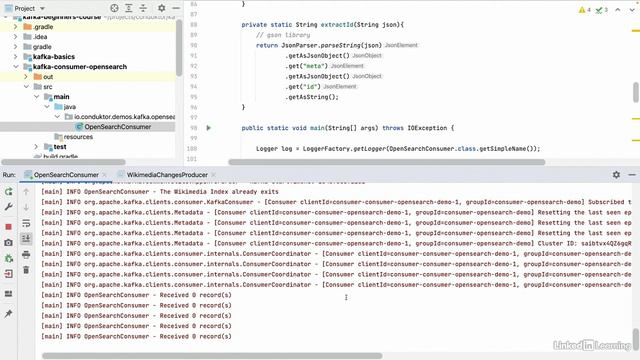Viewport: 640px width, 360px height.
Task: Close the OpenSearchConsumer run tab
Action: tap(105, 175)
